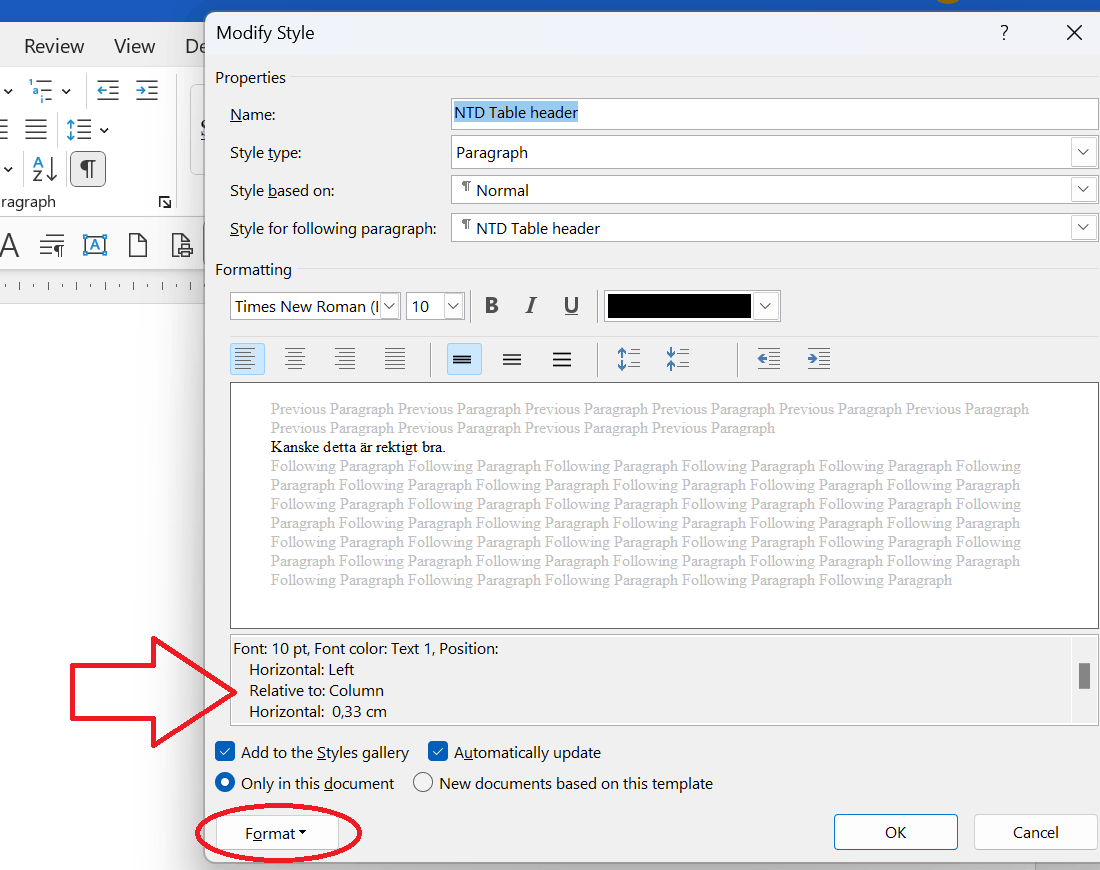Click Cancel to discard style changes
1100x870 pixels.
(1035, 832)
